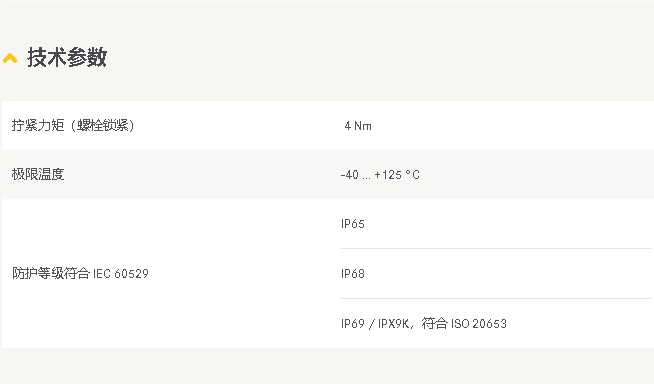654x384 pixels.
Task: Click the Nm unit in the torque row
Action: coord(363,126)
